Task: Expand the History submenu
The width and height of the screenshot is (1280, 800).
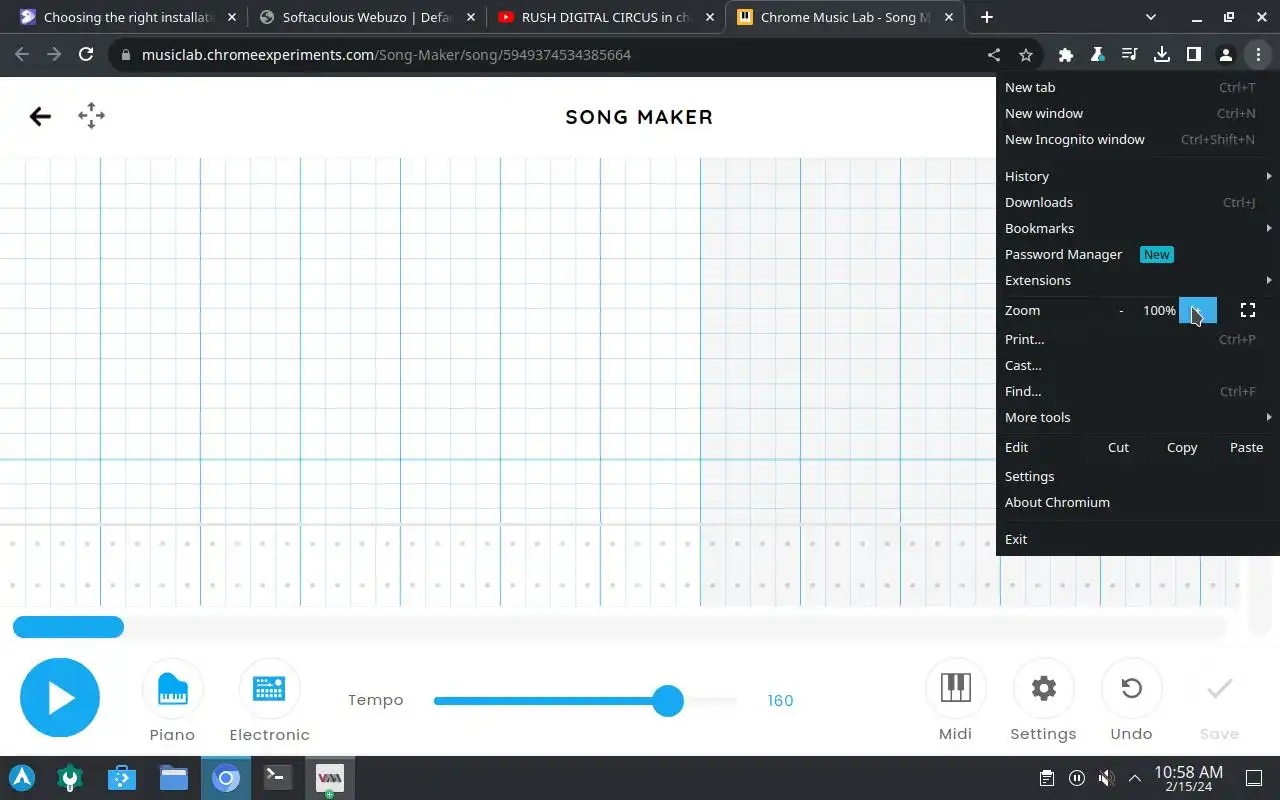Action: [x=1138, y=176]
